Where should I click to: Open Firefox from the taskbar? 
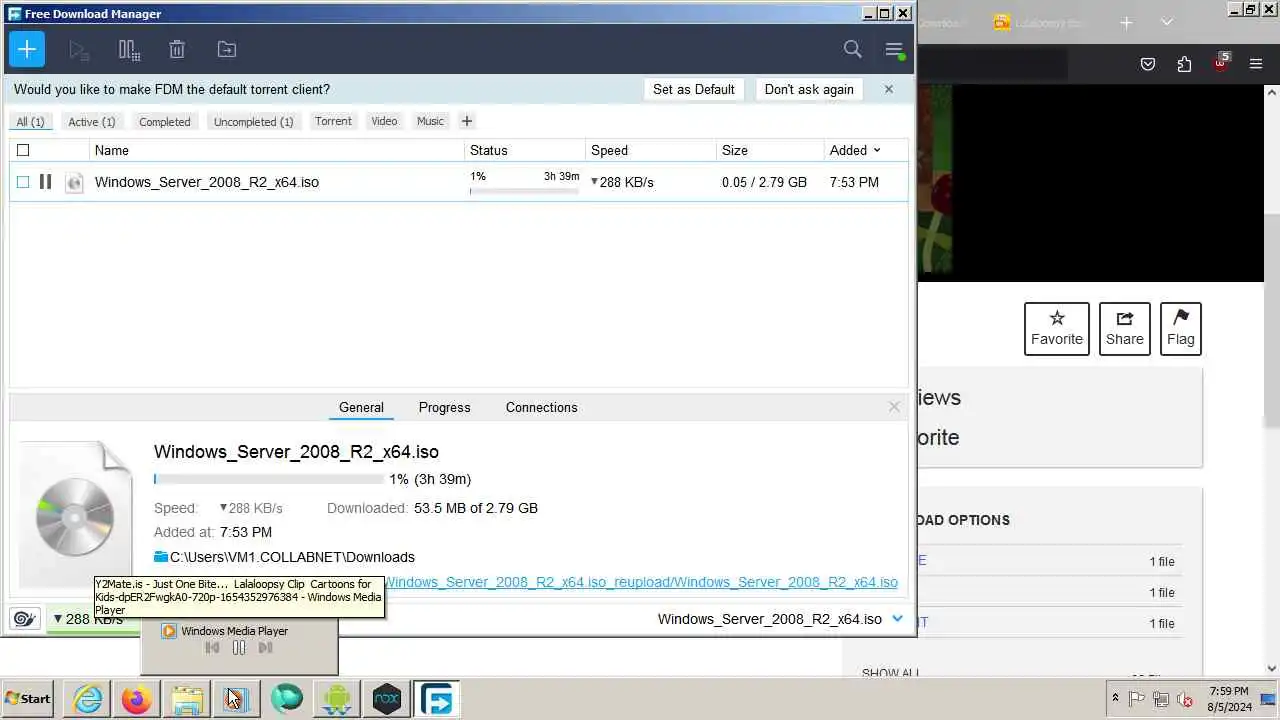pyautogui.click(x=137, y=699)
